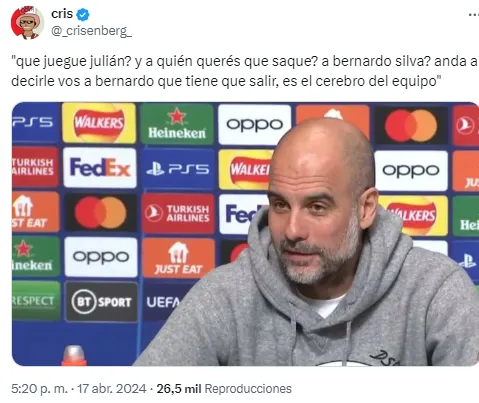Select the tweet text about julián
Screen dimensions: 479x403
244,71
